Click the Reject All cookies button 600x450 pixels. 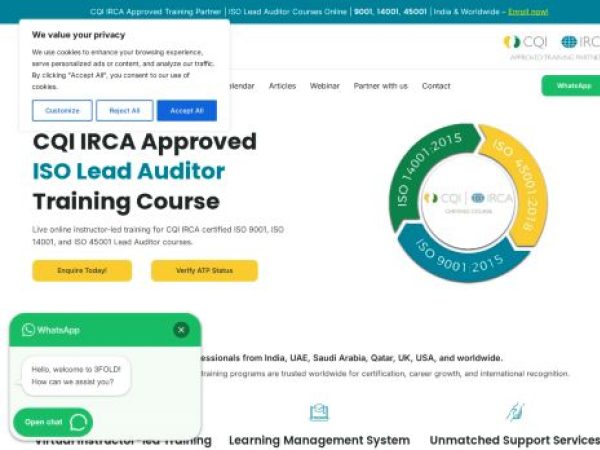[124, 111]
